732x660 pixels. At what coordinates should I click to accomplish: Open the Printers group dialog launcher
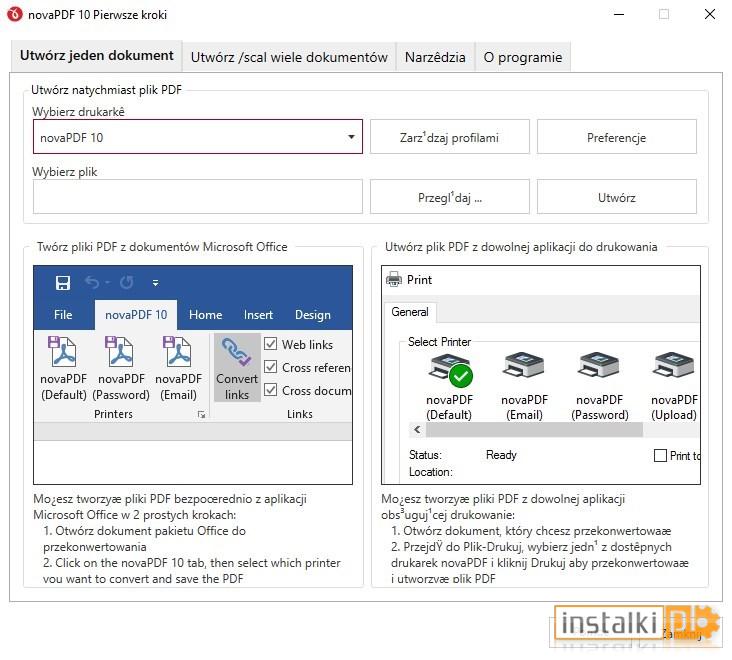point(201,414)
